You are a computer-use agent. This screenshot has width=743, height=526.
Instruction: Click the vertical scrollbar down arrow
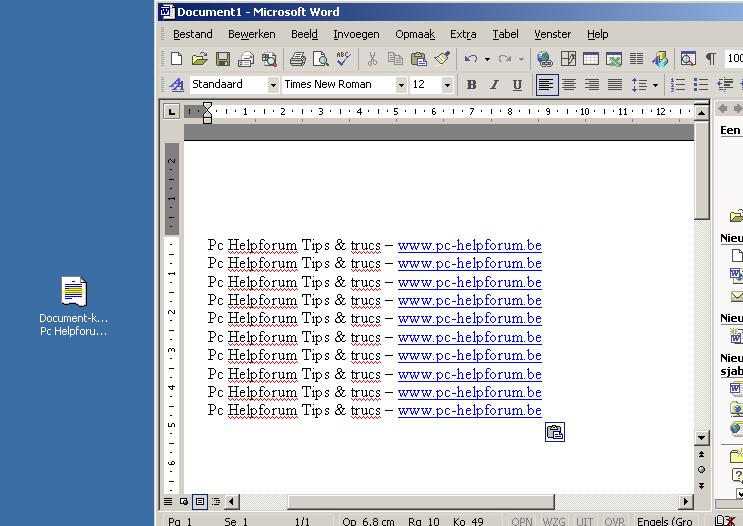click(x=701, y=437)
